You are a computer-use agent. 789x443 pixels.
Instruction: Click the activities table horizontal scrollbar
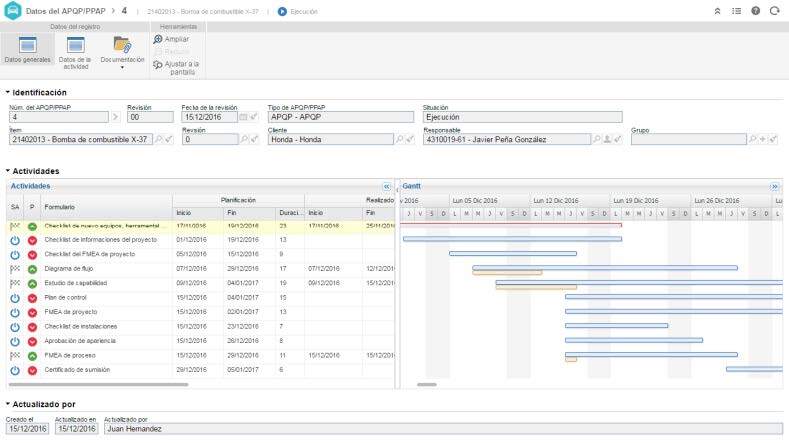coord(98,384)
